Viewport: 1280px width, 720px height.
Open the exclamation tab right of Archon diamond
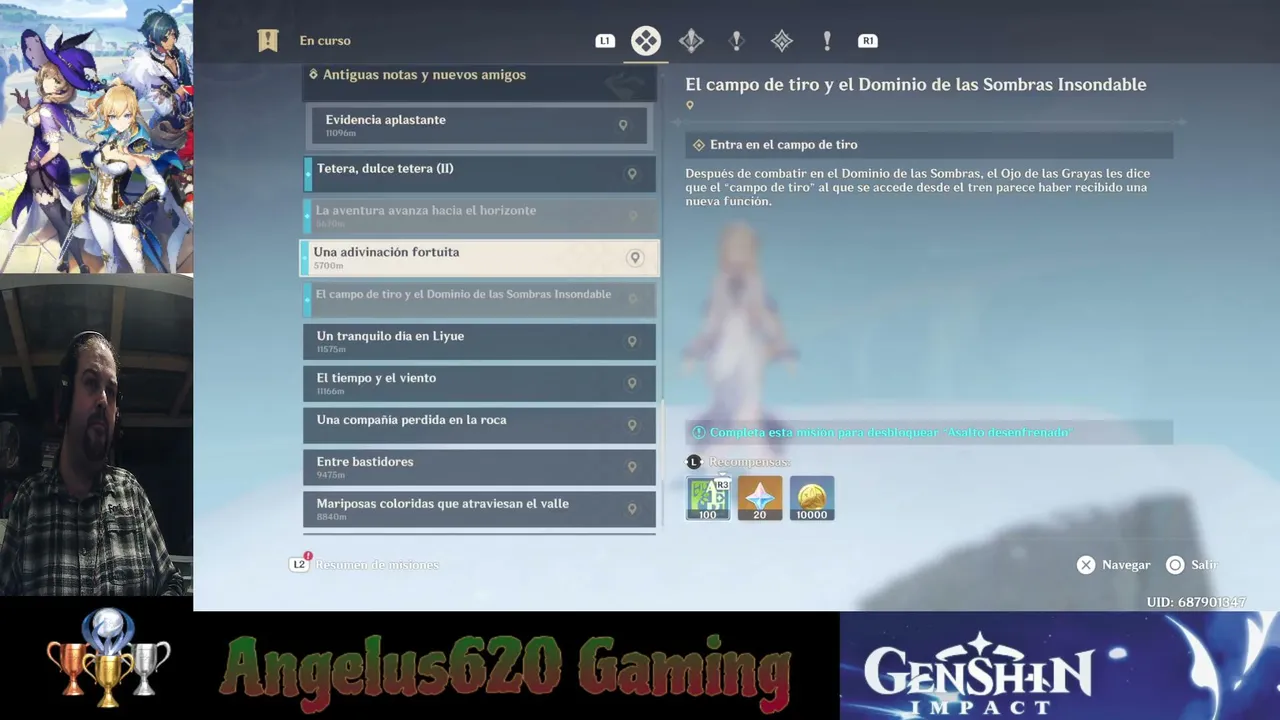(x=736, y=41)
